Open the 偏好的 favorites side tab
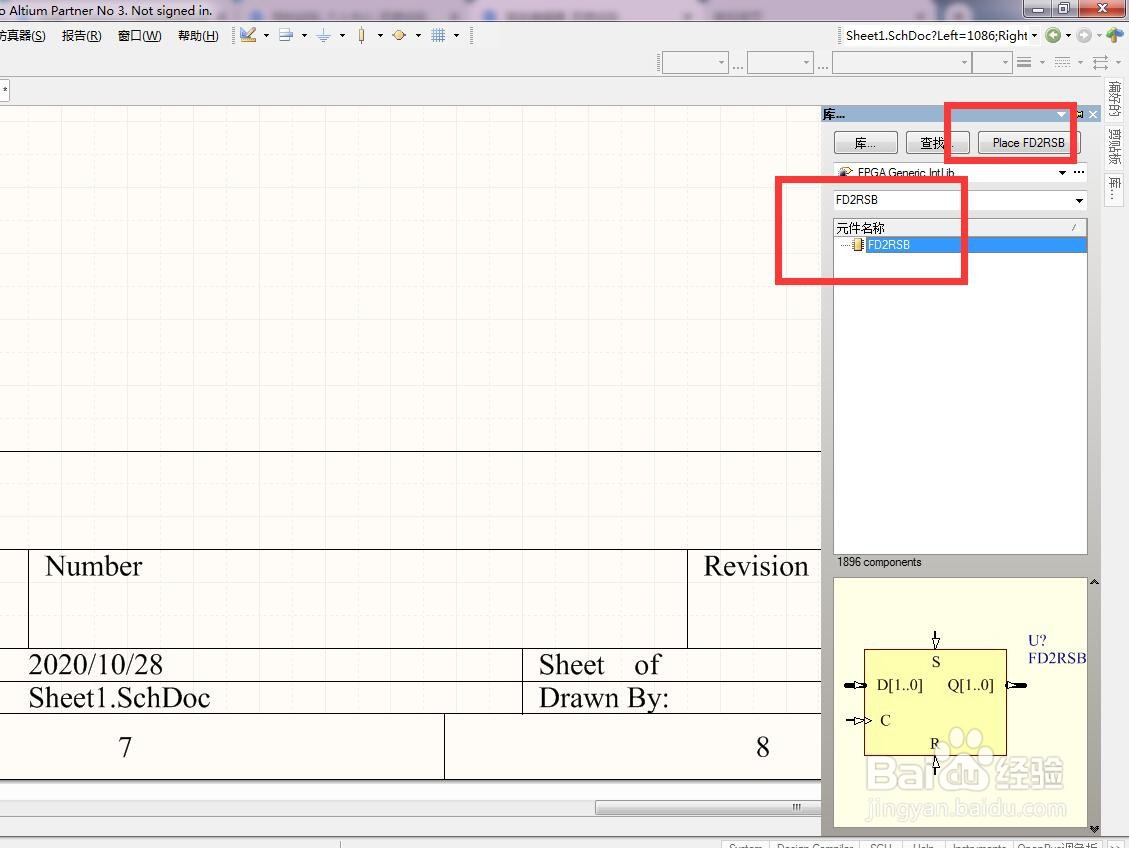1129x848 pixels. point(1115,98)
